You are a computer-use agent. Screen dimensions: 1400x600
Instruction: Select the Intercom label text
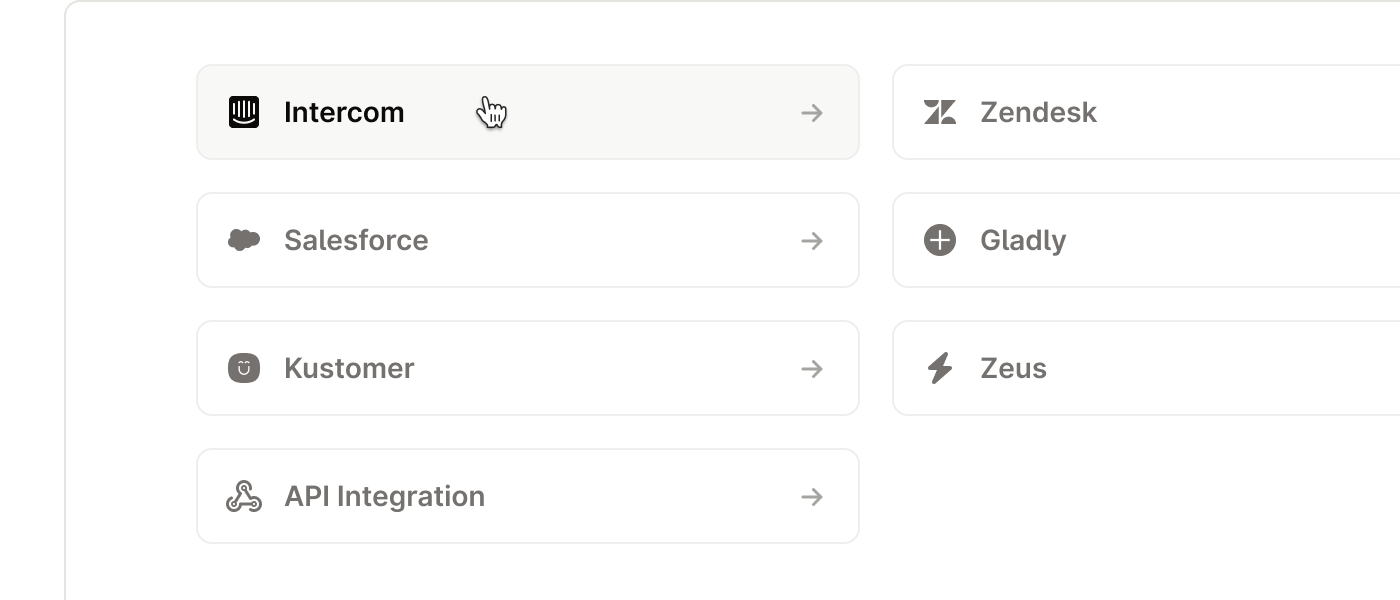point(344,112)
